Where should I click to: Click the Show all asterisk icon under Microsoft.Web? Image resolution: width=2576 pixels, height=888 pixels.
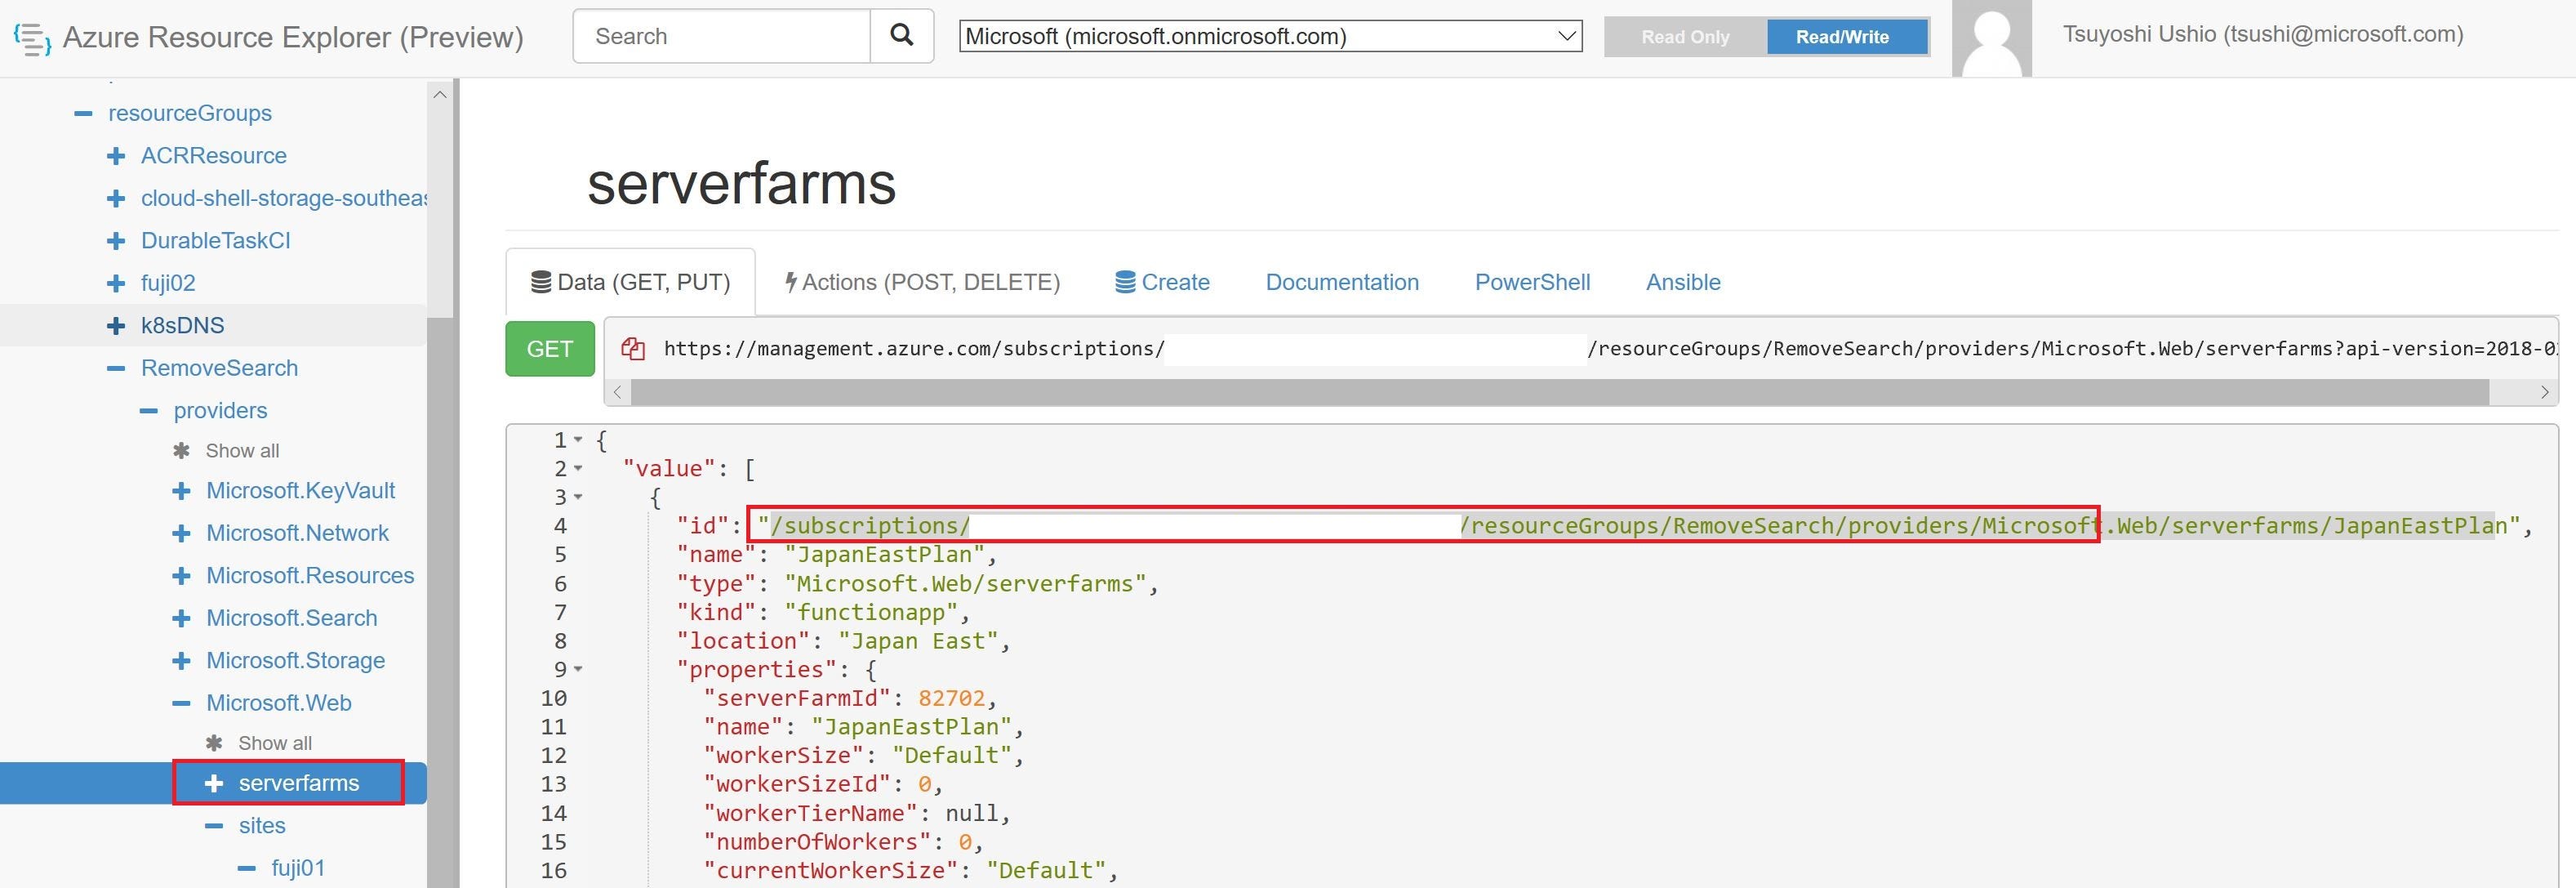tap(214, 743)
